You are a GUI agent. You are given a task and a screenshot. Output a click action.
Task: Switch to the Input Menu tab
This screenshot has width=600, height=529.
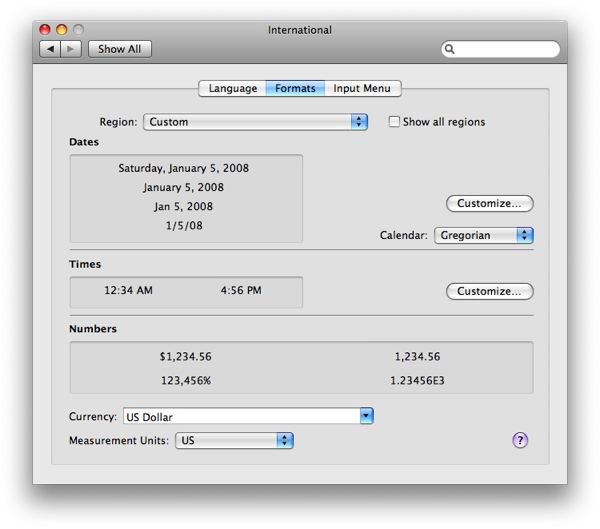click(362, 89)
